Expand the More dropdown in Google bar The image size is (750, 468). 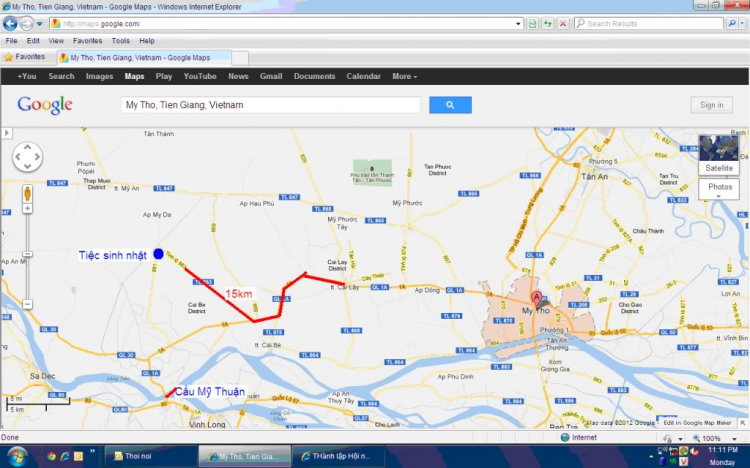[405, 76]
